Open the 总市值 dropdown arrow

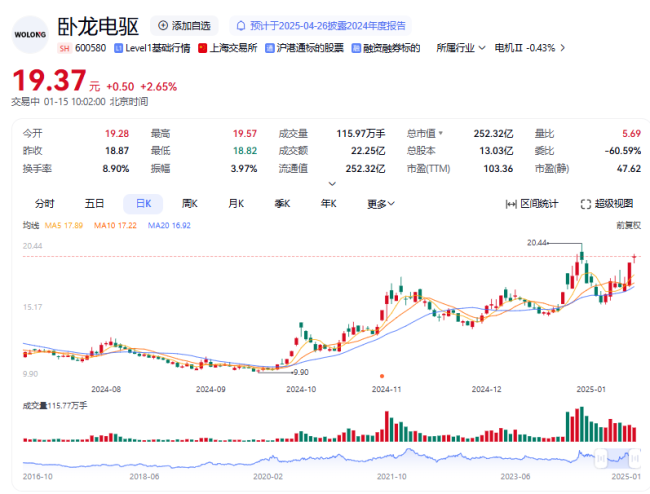click(441, 133)
